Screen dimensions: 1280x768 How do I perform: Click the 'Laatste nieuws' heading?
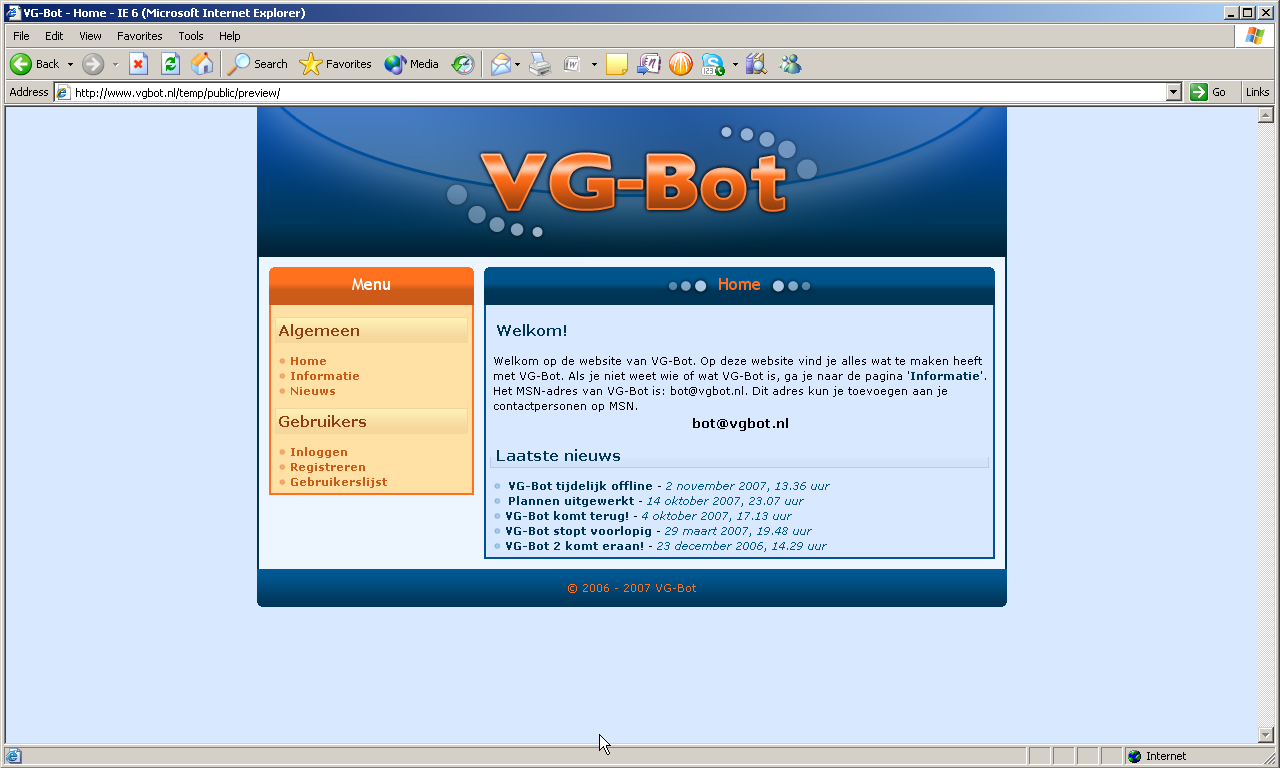click(x=558, y=456)
